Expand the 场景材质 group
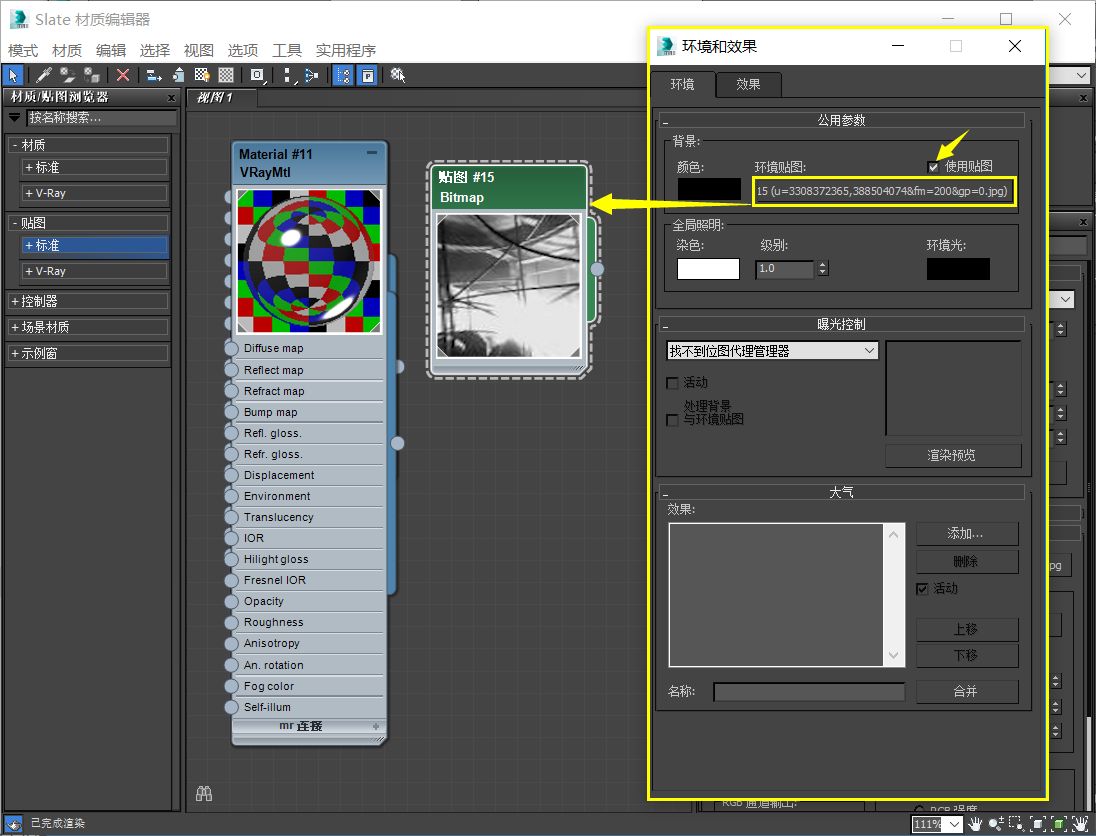The height and width of the screenshot is (836, 1096). click(87, 327)
